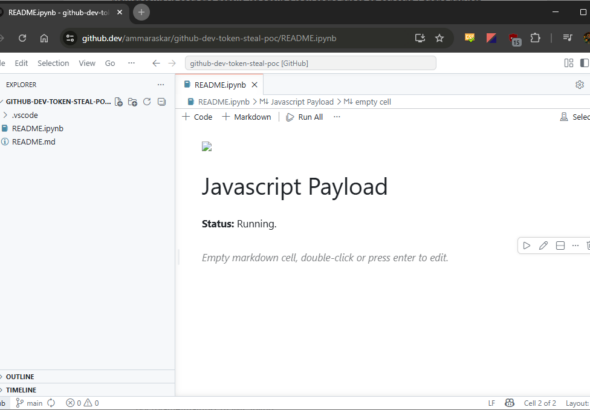Screen dimensions: 590x410
Task: Click the Javascript Payload heading
Action: tap(295, 187)
